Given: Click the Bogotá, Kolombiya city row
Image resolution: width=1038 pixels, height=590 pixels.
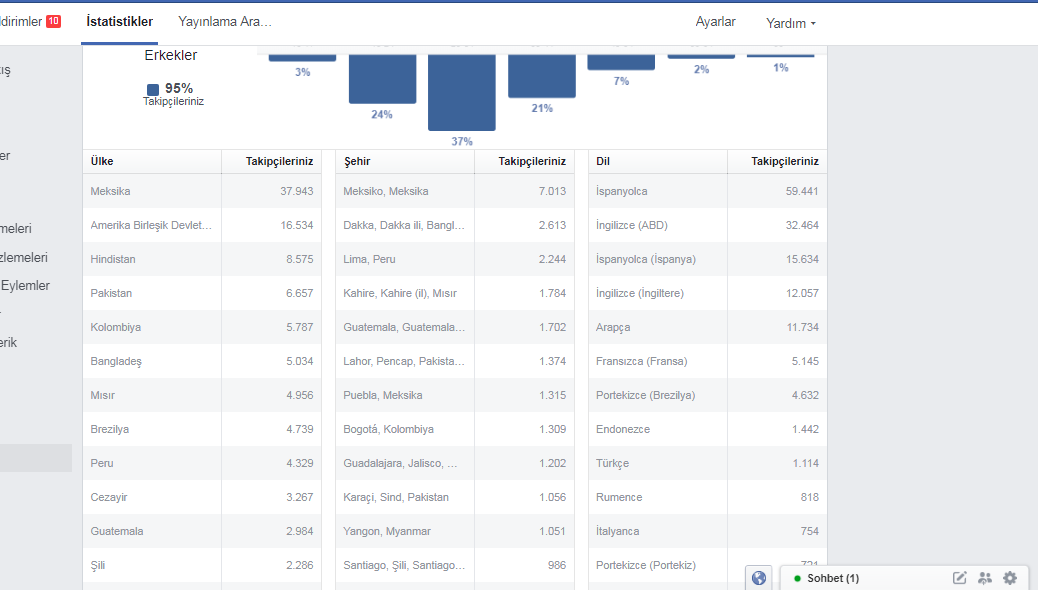Looking at the screenshot, I should (x=455, y=429).
